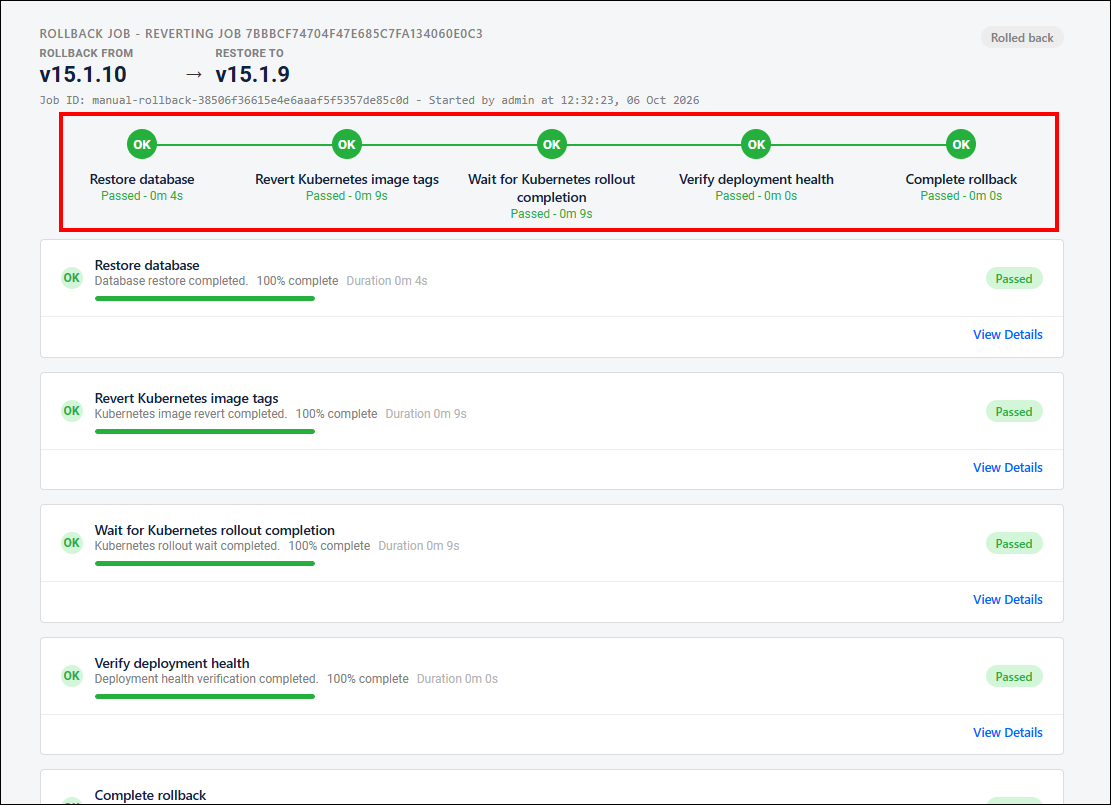Image resolution: width=1111 pixels, height=805 pixels.
Task: Click the restore-to version v15.1.9
Action: click(252, 74)
